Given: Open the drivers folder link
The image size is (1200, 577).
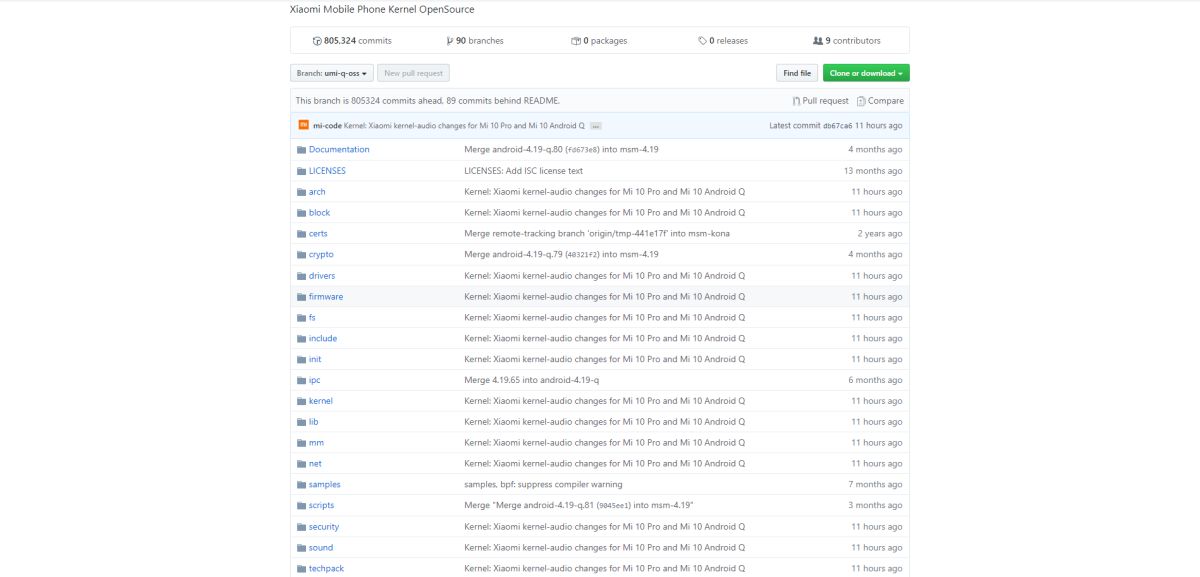Looking at the screenshot, I should pyautogui.click(x=322, y=276).
